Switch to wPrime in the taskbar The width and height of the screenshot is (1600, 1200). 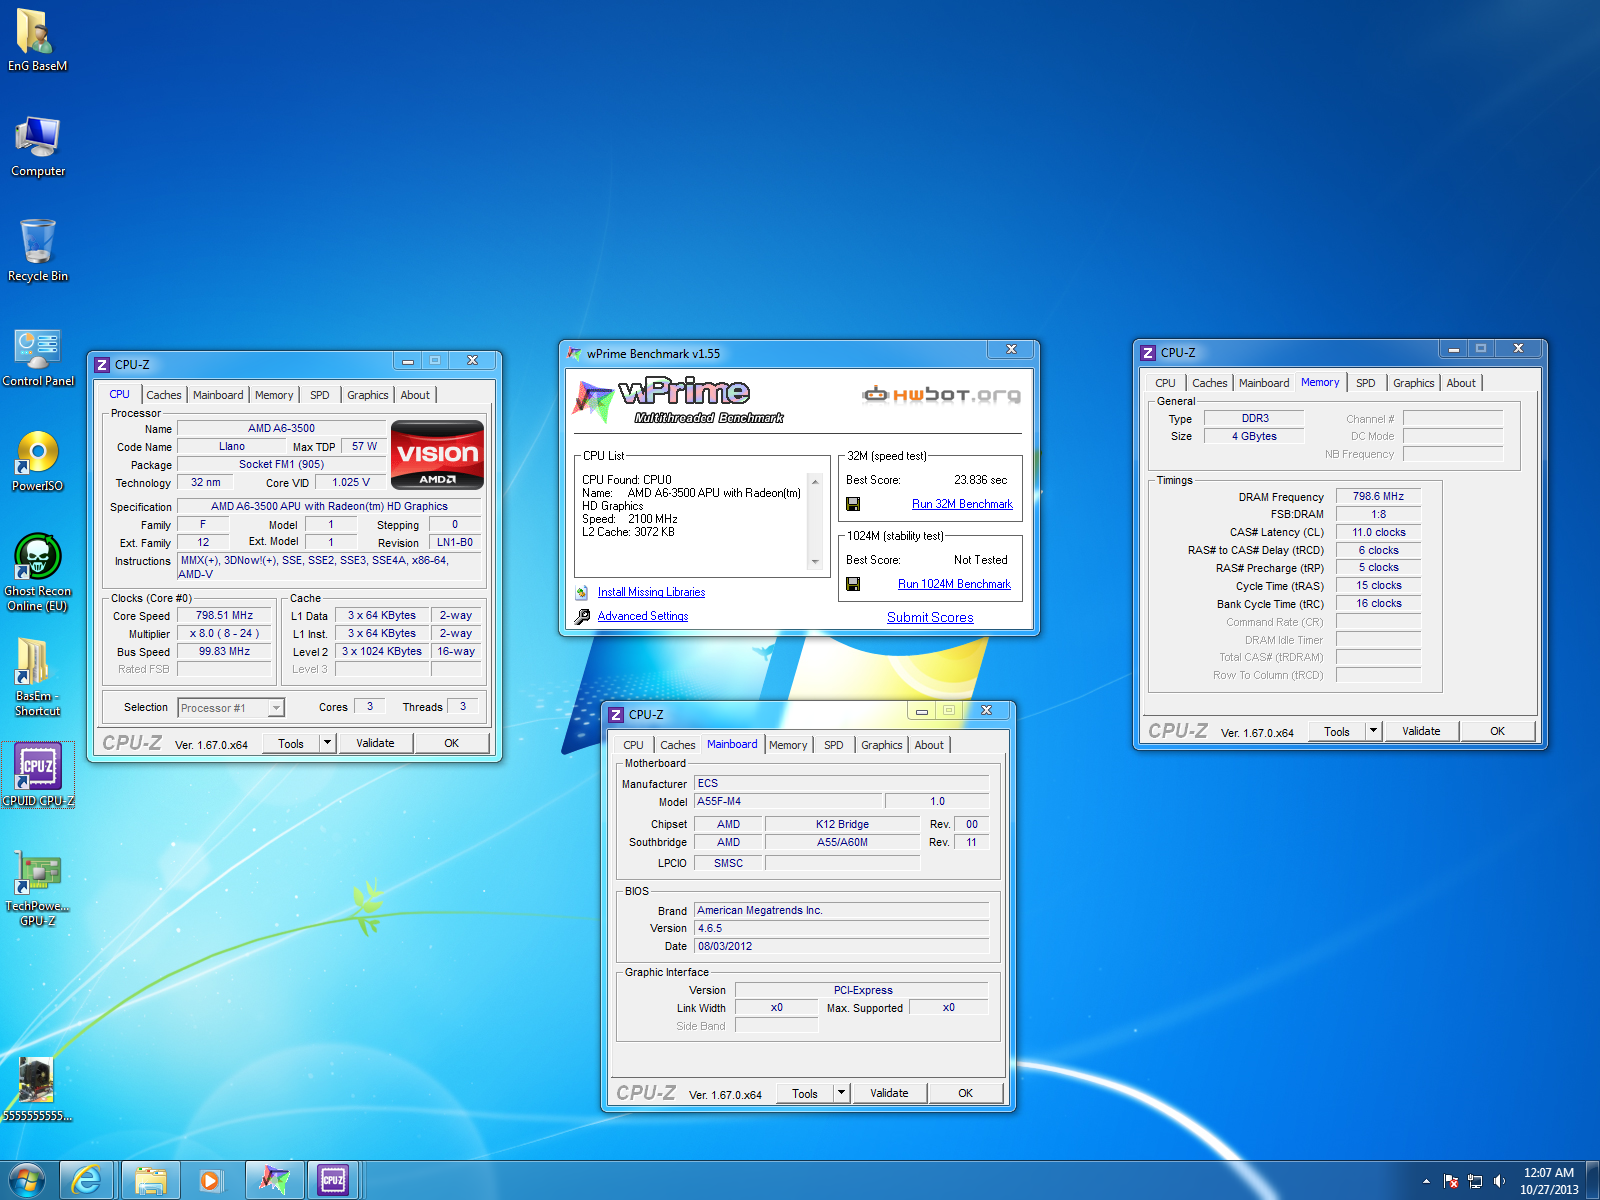[274, 1181]
